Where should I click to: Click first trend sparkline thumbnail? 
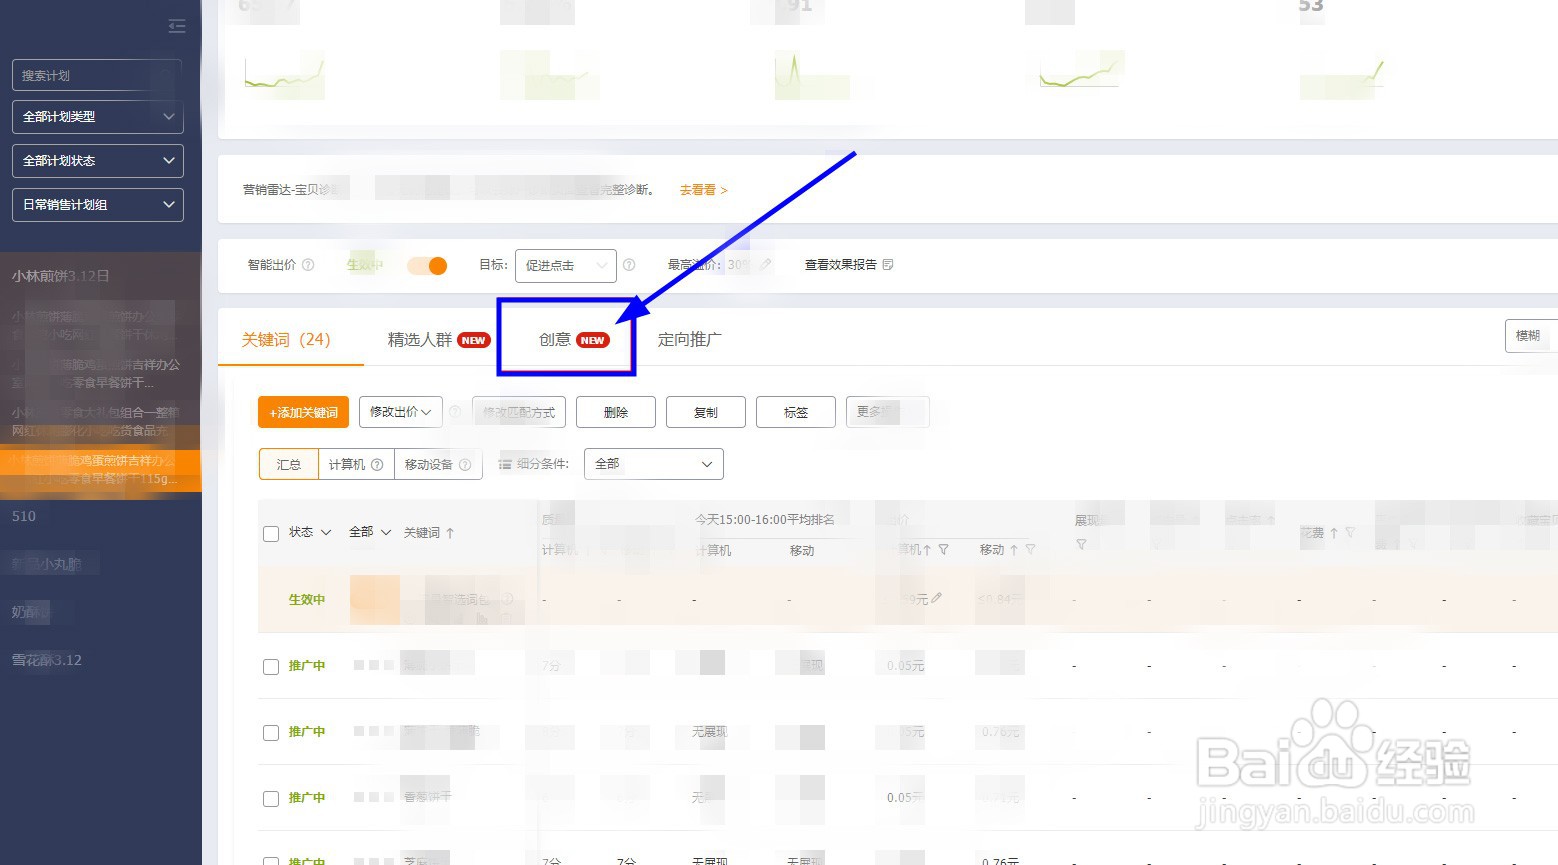(285, 77)
